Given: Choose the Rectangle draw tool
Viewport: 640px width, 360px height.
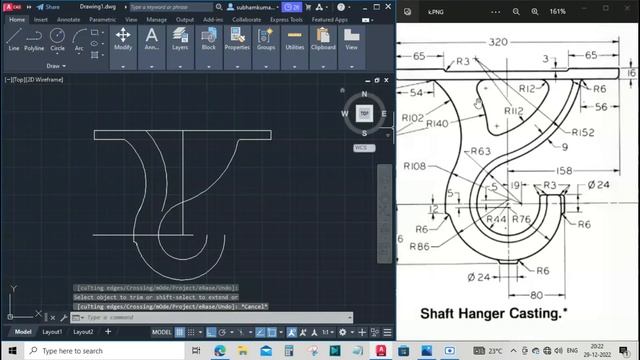Looking at the screenshot, I should (x=94, y=32).
